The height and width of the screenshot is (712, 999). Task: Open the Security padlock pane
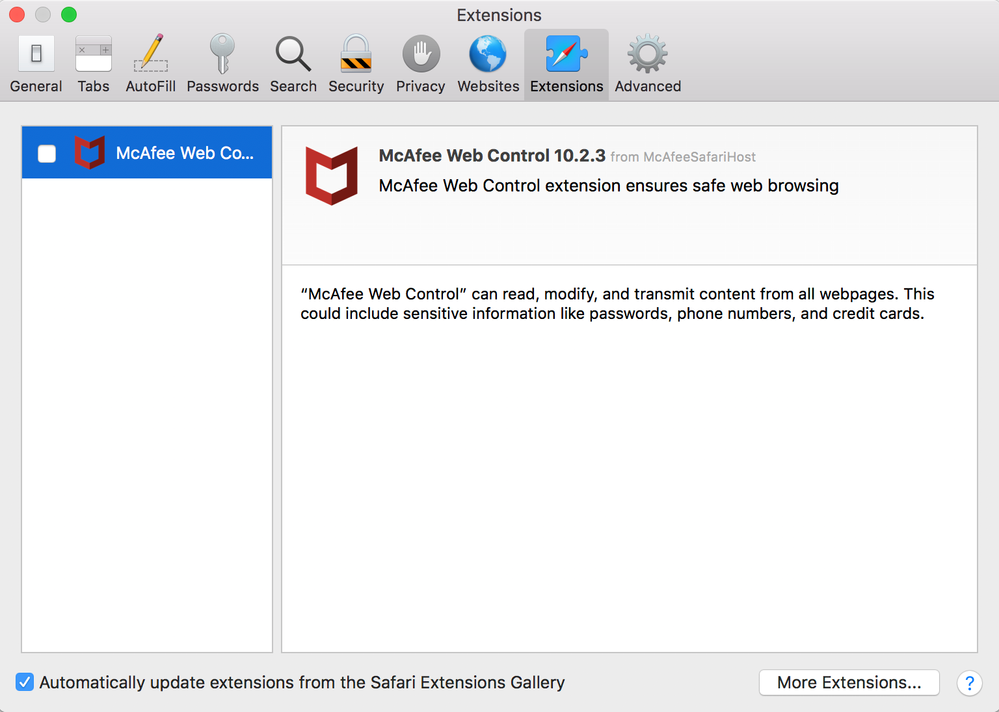point(356,65)
